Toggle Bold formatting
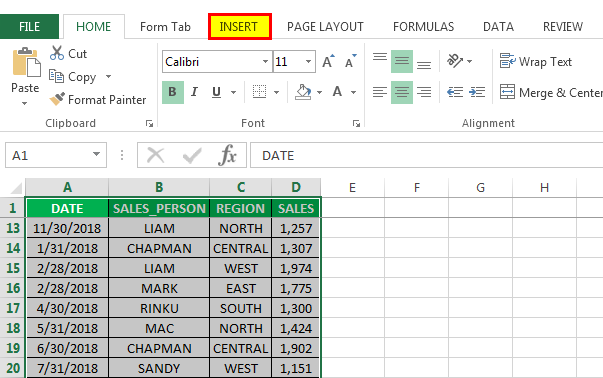This screenshot has width=603, height=378. [x=173, y=92]
